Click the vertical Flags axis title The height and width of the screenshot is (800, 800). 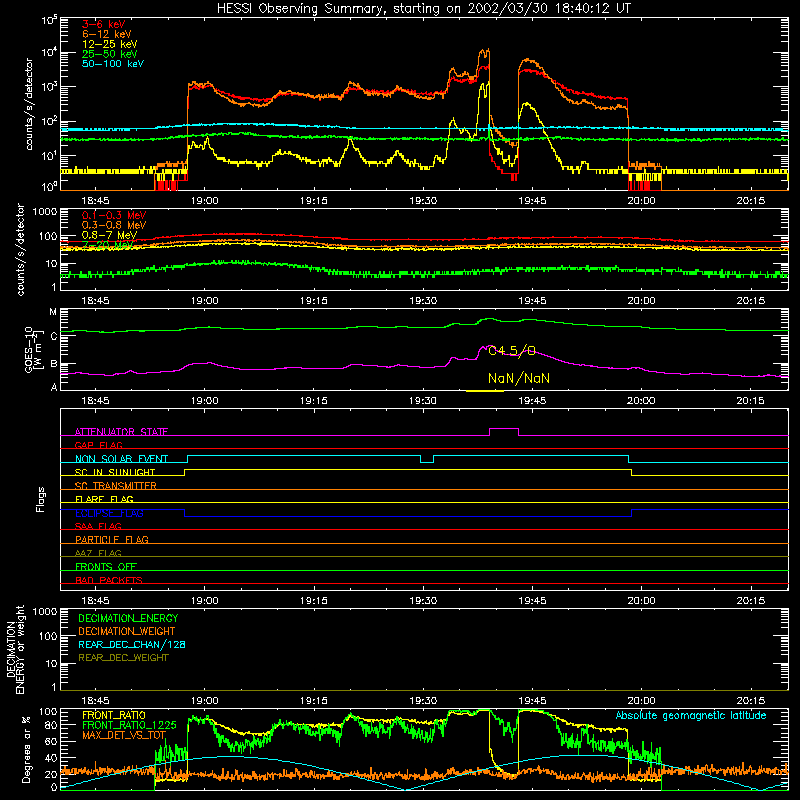click(41, 499)
